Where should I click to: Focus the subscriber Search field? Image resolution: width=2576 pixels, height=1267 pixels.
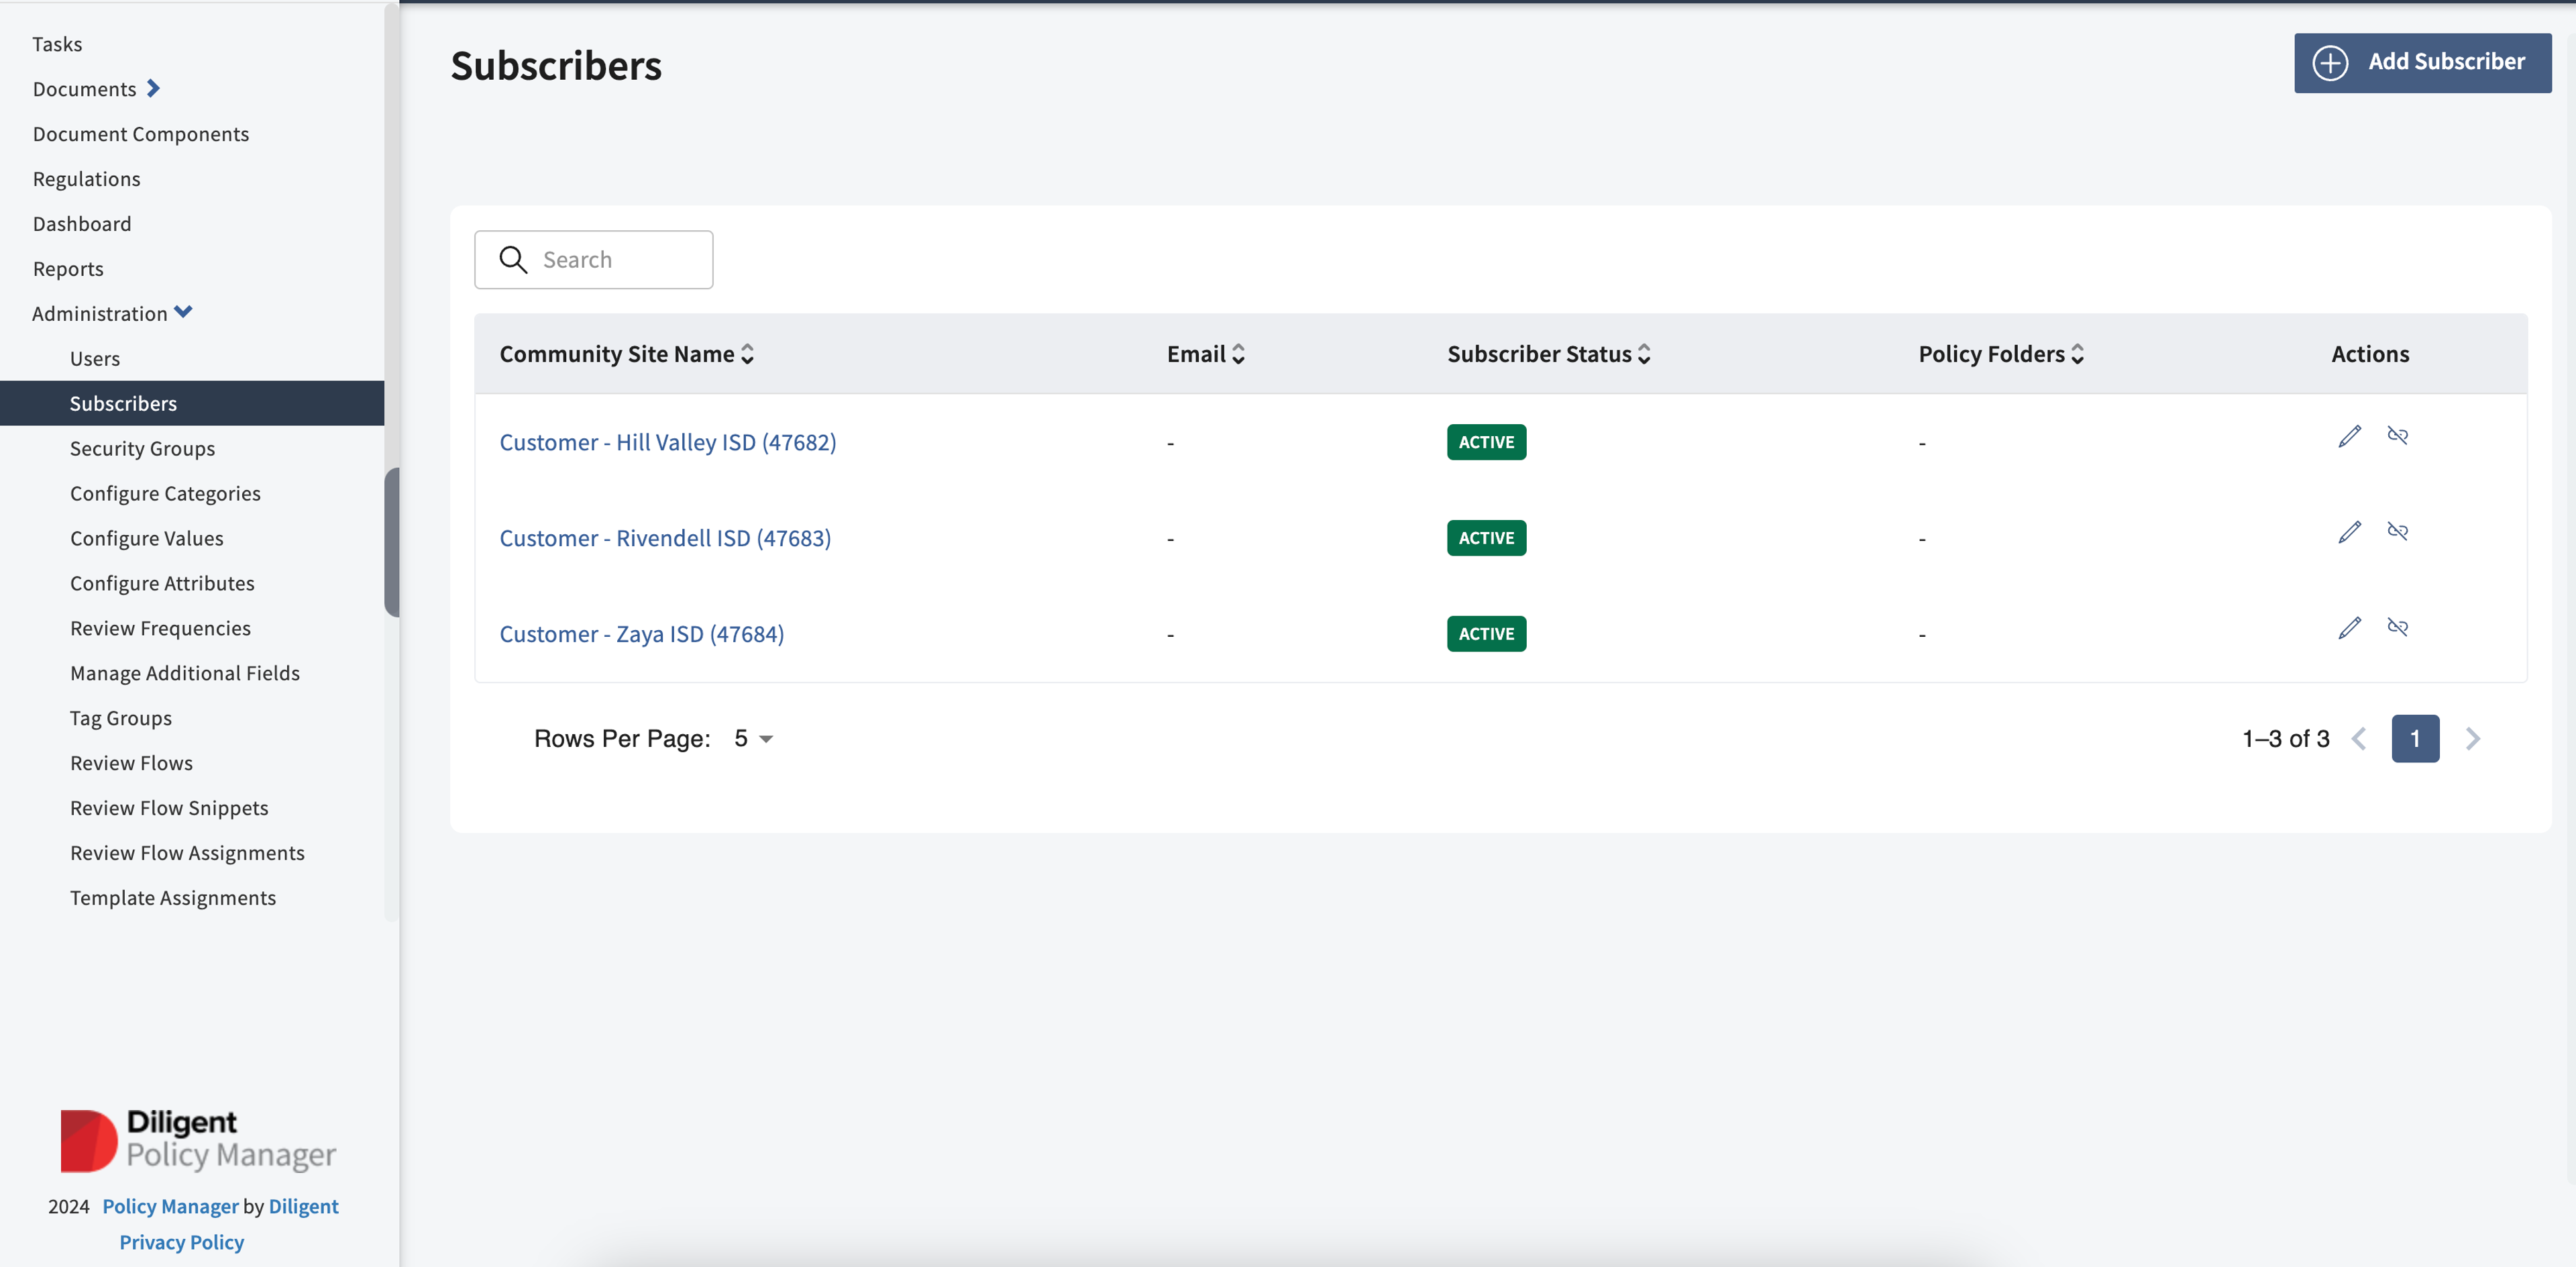(594, 260)
